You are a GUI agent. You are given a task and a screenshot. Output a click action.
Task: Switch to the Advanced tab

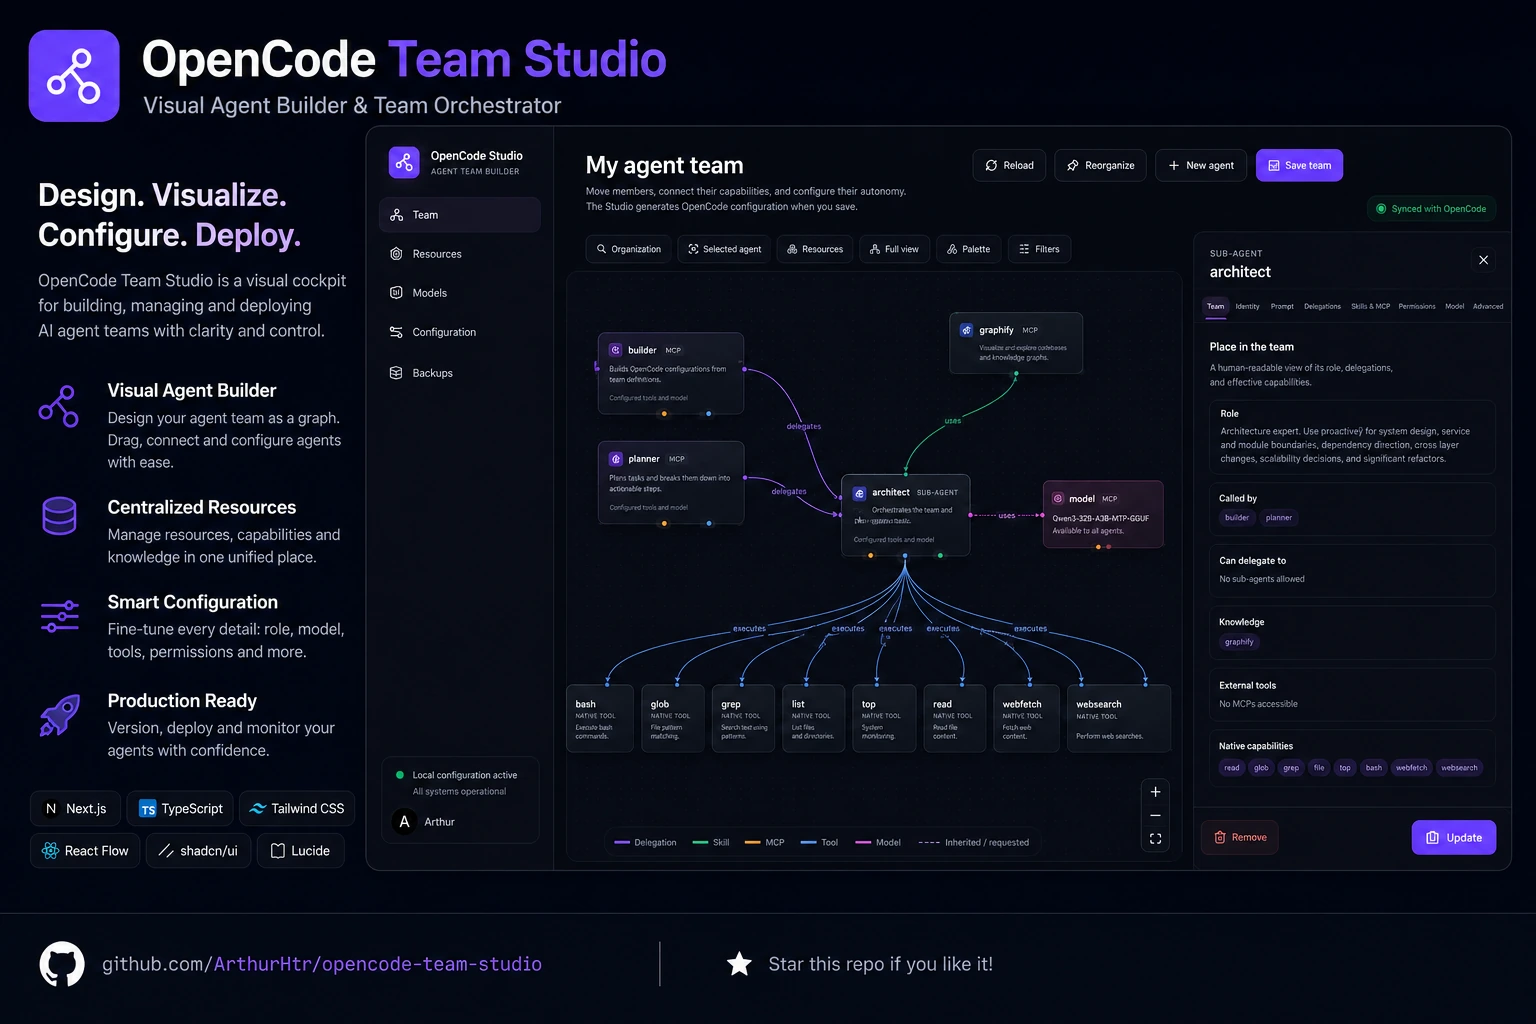coord(1487,306)
